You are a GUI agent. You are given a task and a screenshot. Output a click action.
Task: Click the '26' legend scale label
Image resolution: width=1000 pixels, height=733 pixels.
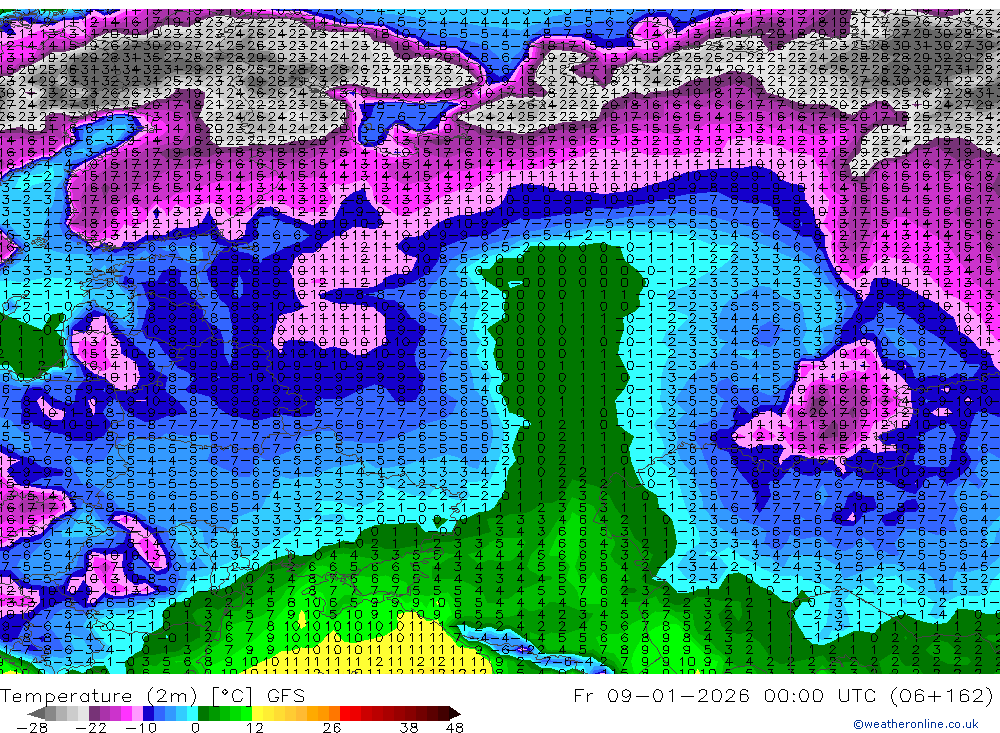click(x=332, y=727)
